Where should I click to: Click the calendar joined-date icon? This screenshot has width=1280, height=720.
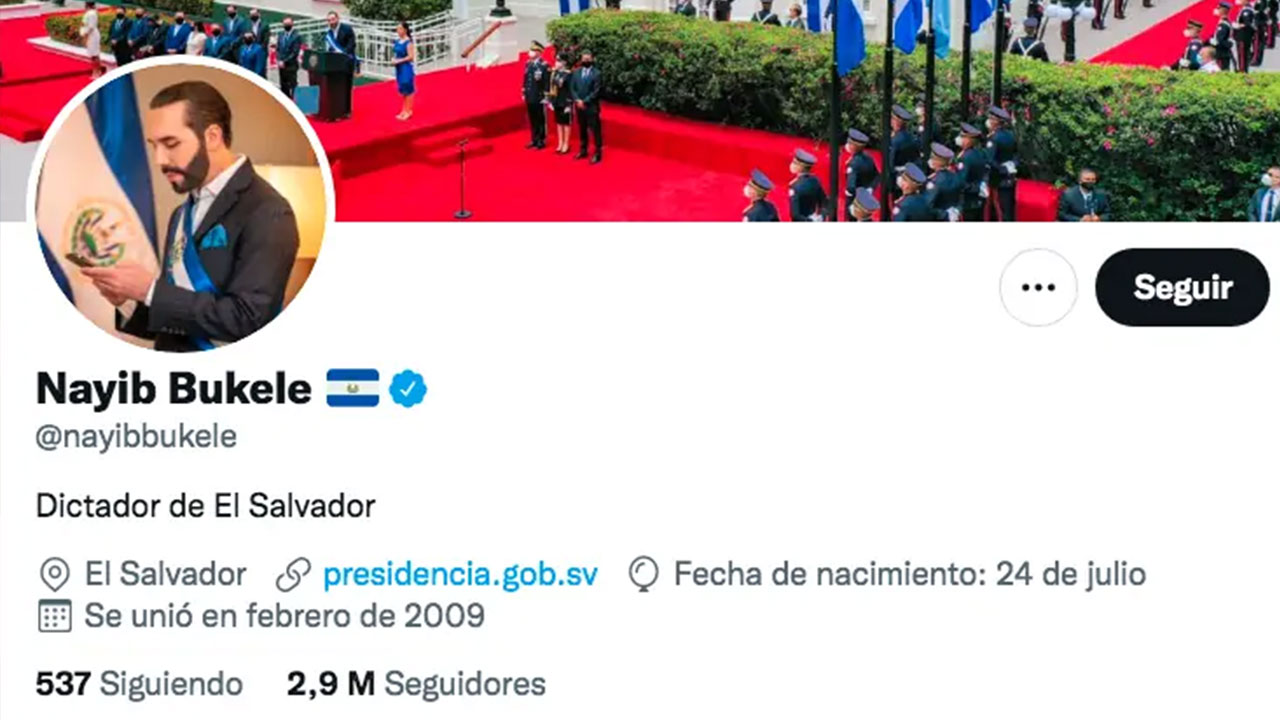click(54, 615)
